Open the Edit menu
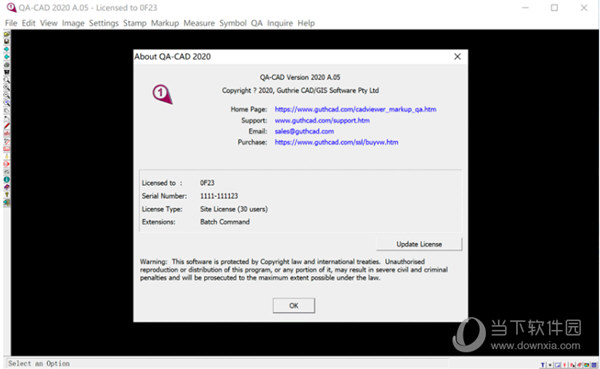Image resolution: width=600 pixels, height=369 pixels. click(28, 23)
